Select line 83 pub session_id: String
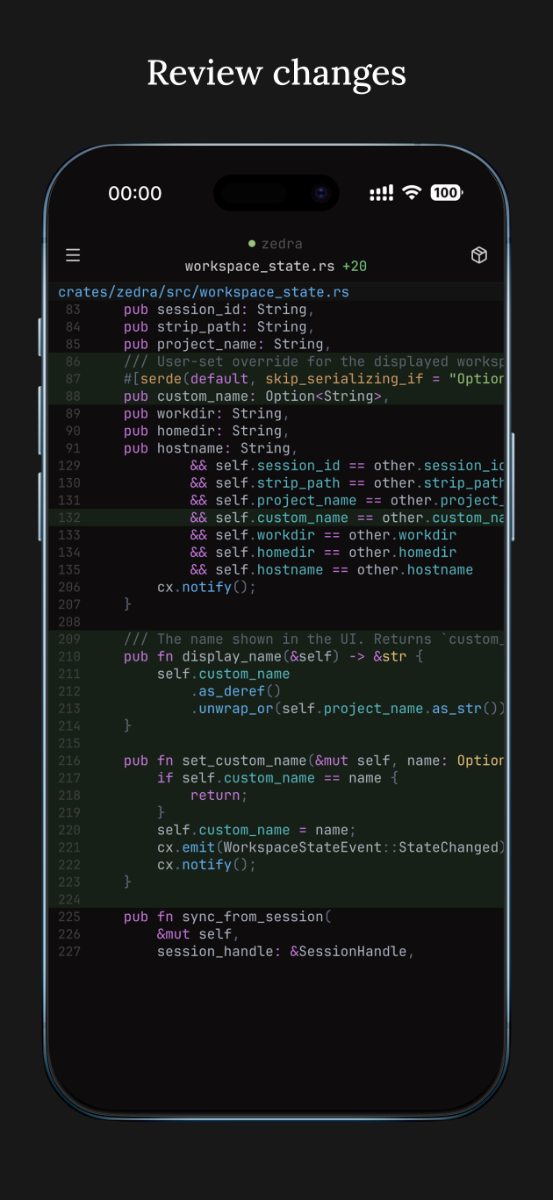 pos(219,309)
